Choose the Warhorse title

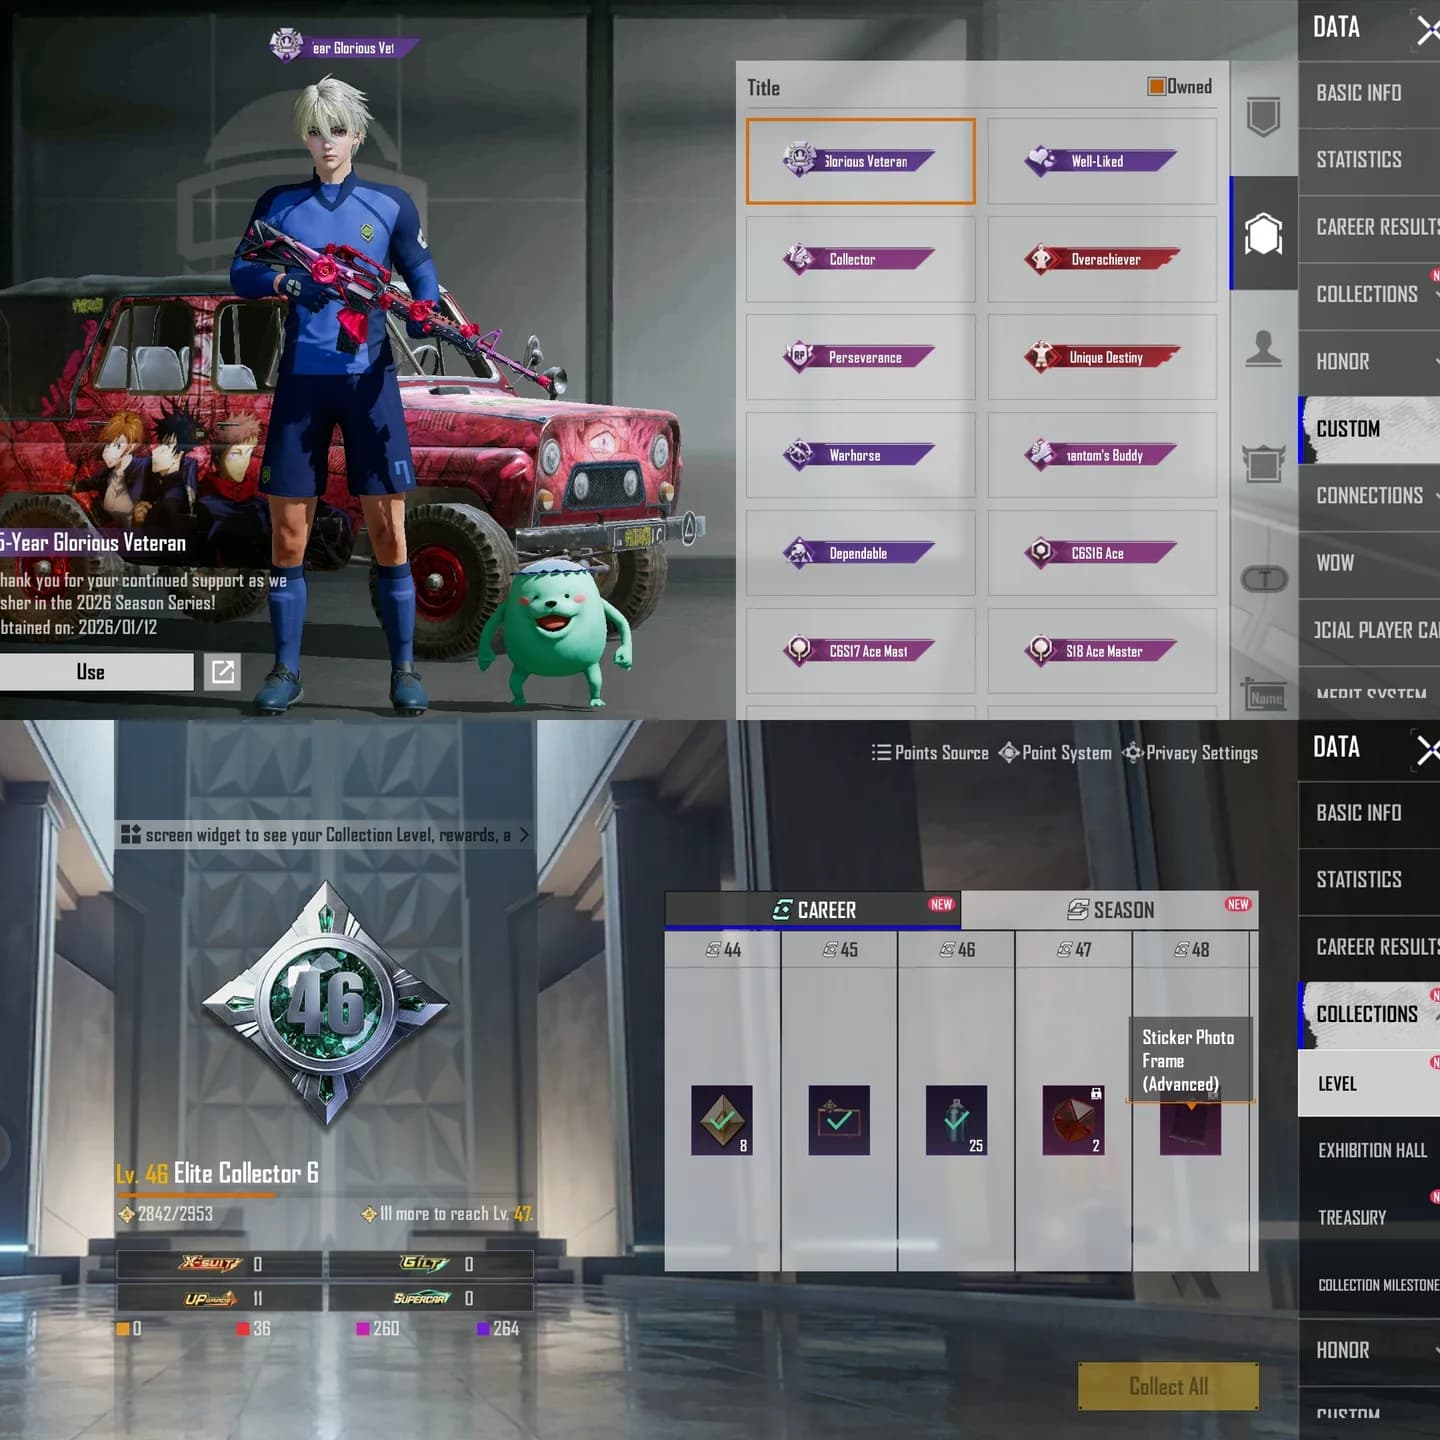(860, 455)
